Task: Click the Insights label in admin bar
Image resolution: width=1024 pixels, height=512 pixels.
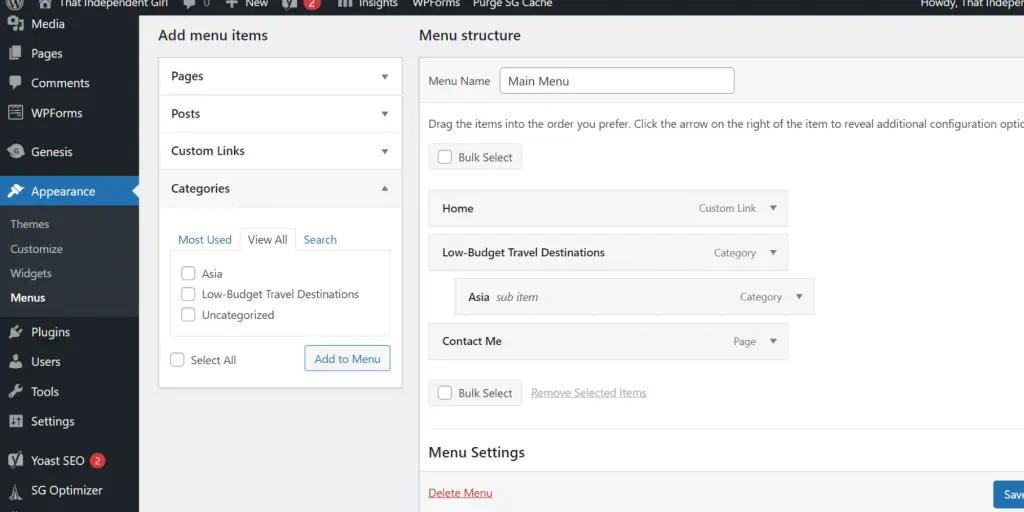Action: tap(378, 4)
